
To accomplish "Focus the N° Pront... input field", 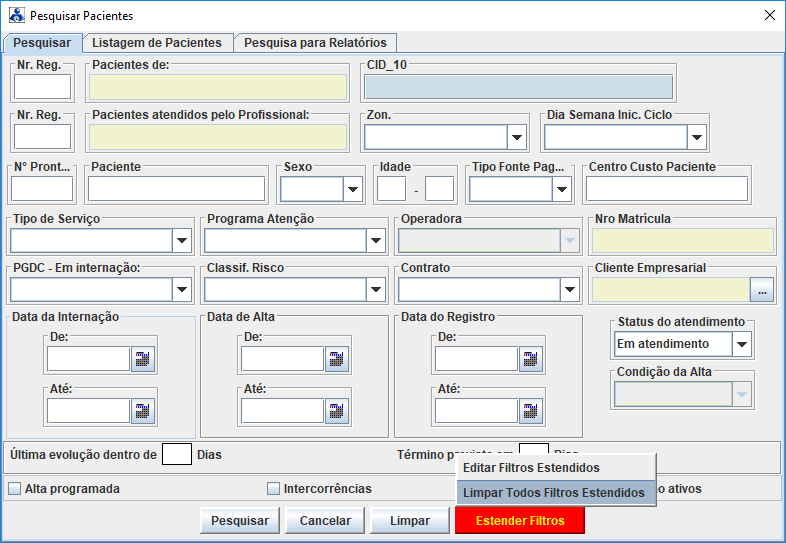I will pyautogui.click(x=42, y=190).
